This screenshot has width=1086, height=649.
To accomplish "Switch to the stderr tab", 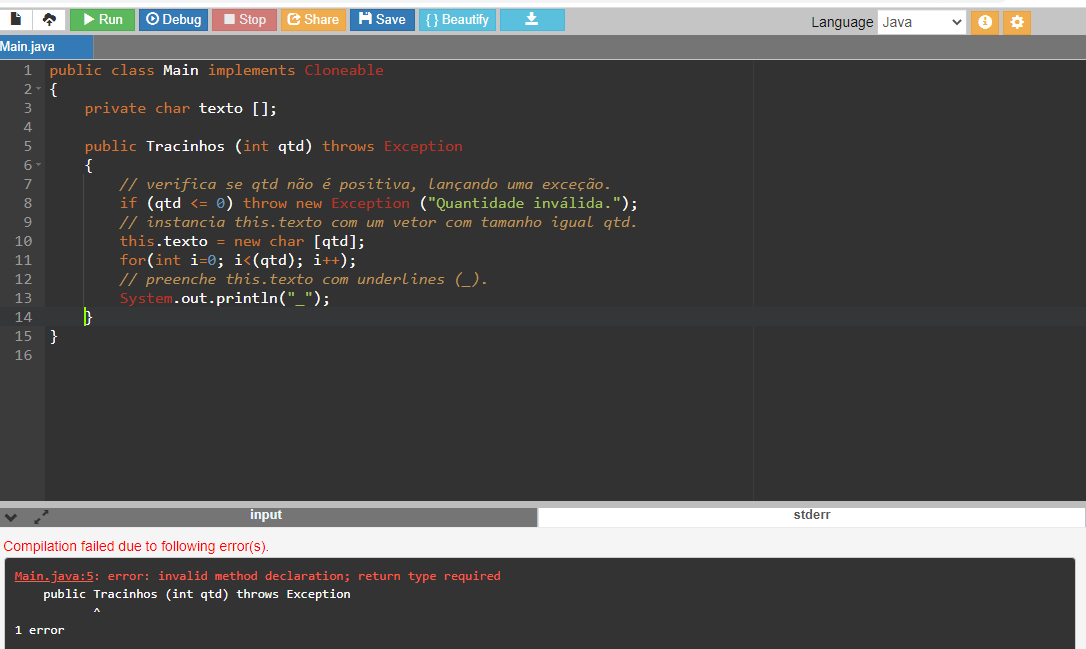I will [811, 515].
